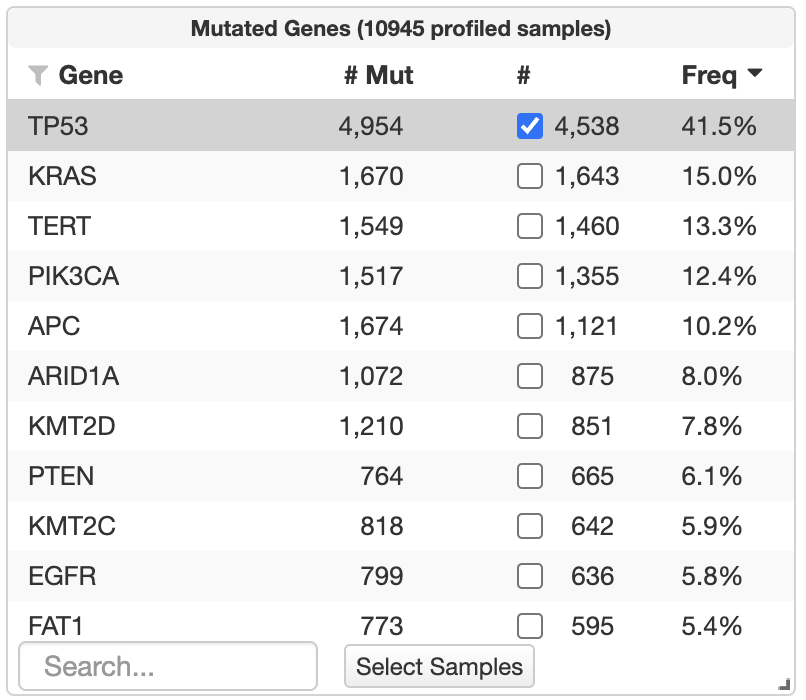Click the filter funnel icon
This screenshot has width=806, height=700.
coord(37,75)
